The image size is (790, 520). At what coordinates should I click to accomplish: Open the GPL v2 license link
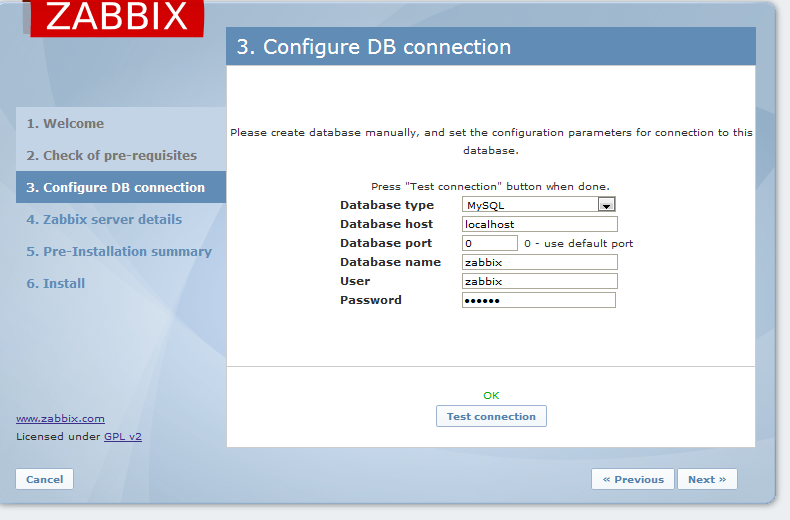pos(123,437)
